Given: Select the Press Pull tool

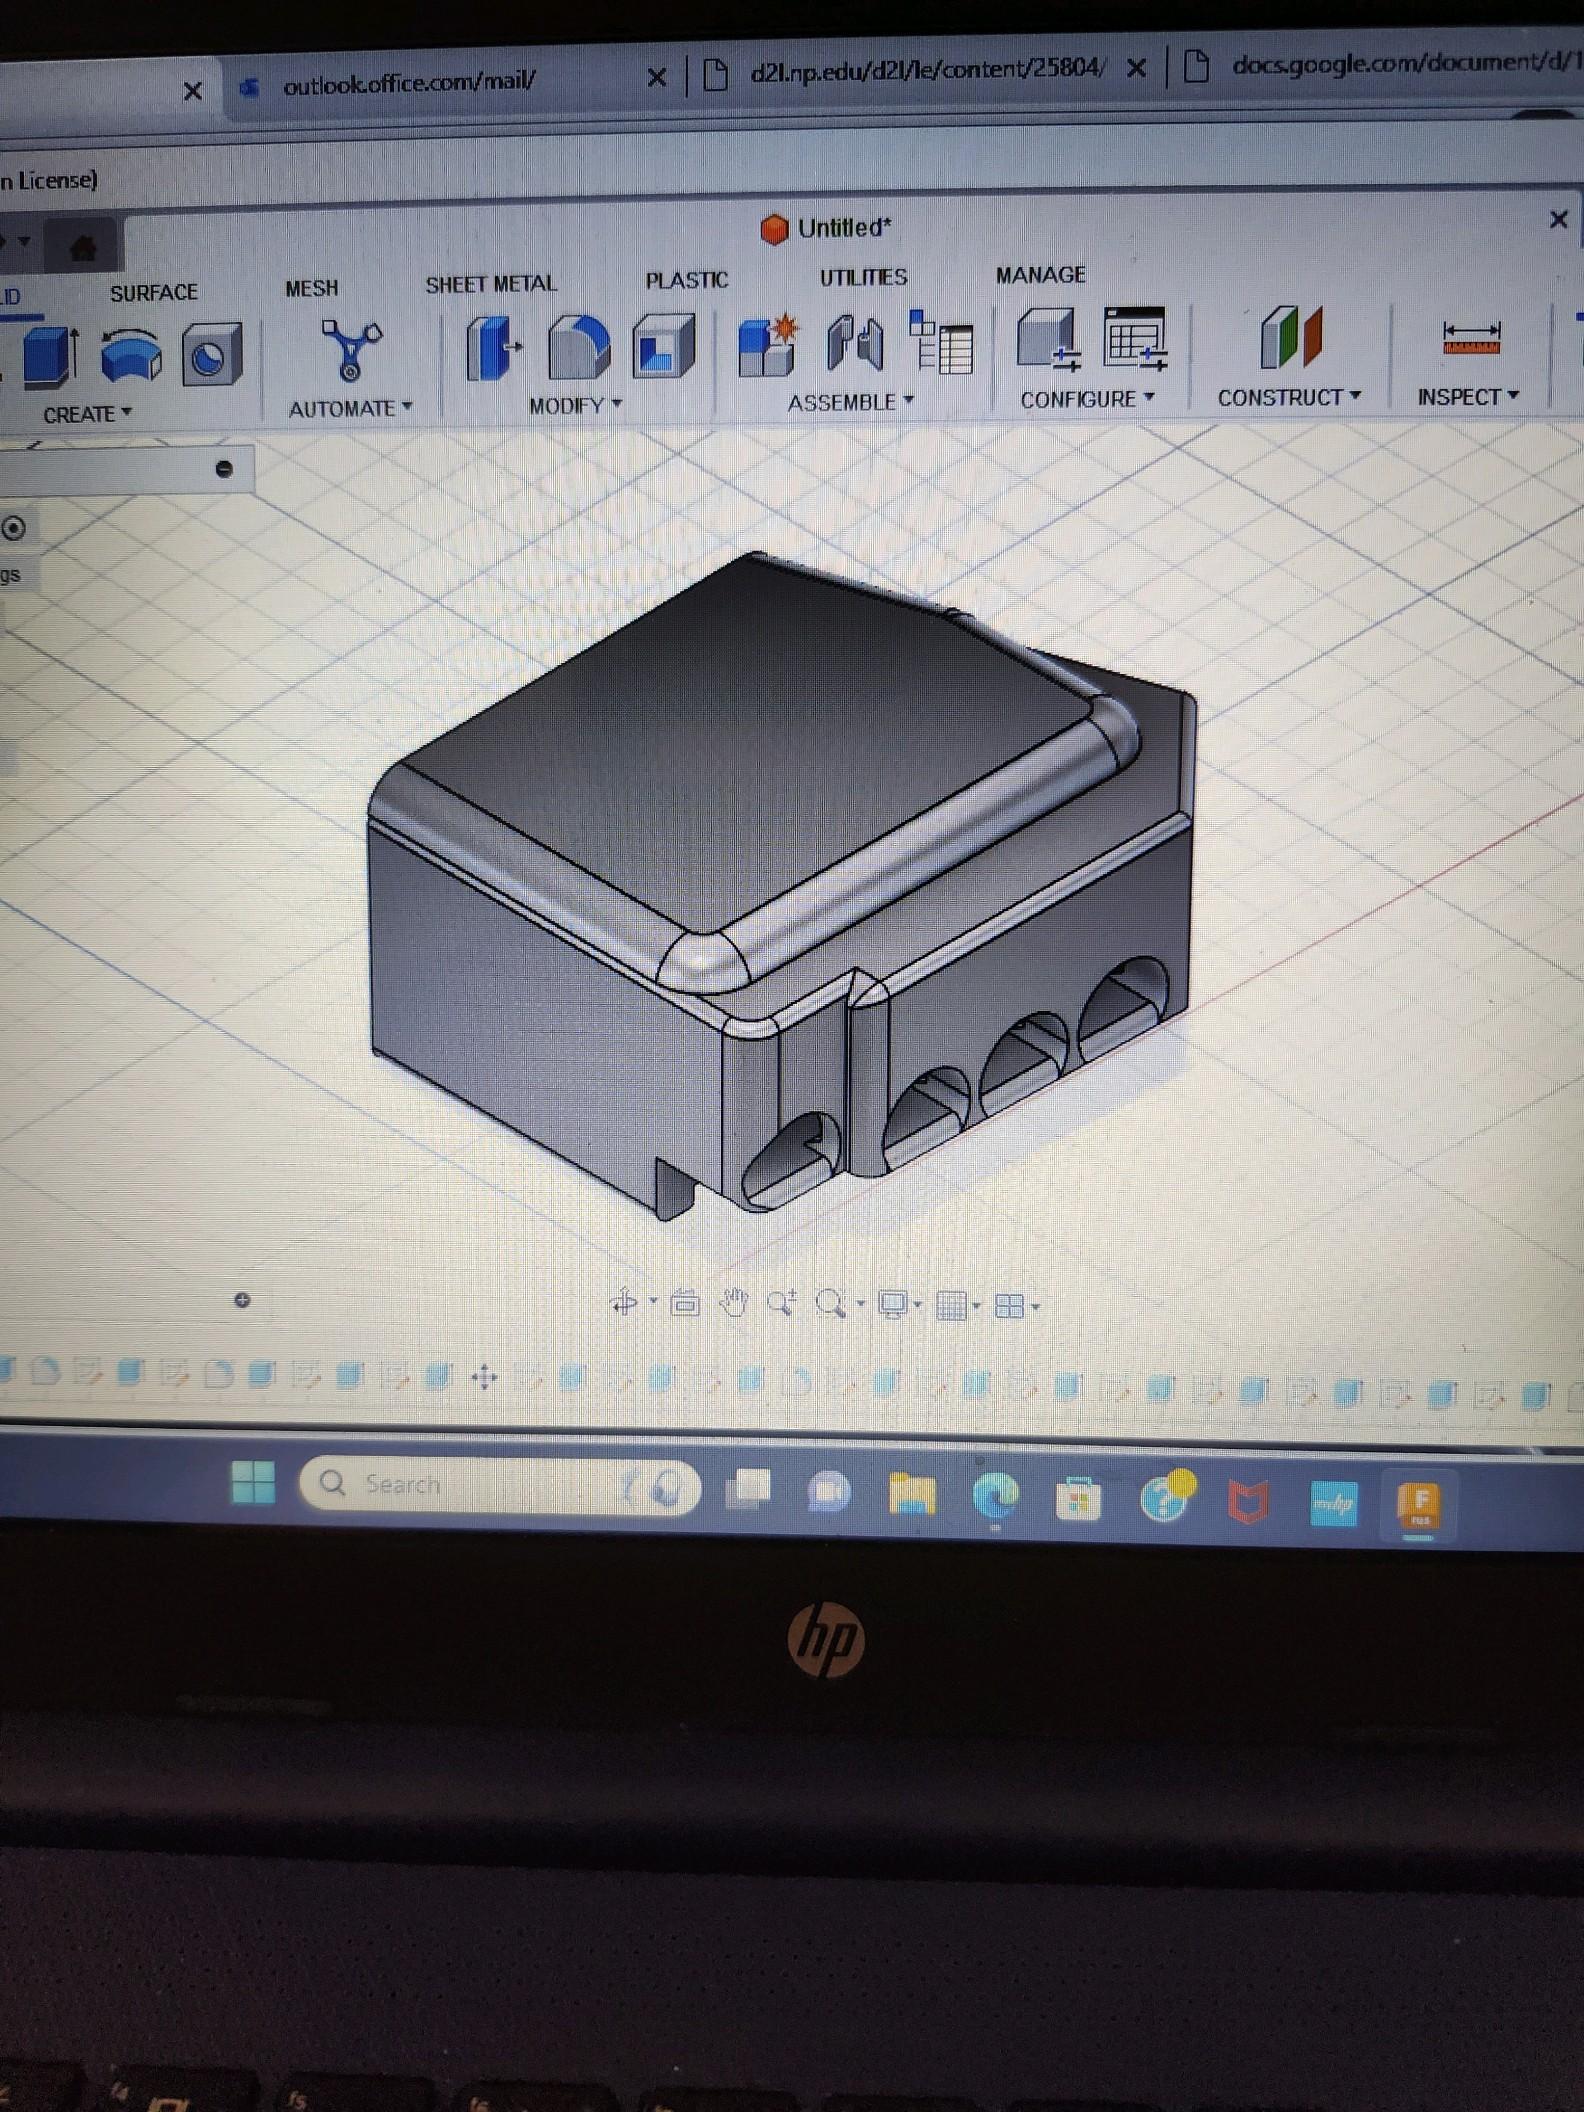Looking at the screenshot, I should point(493,347).
